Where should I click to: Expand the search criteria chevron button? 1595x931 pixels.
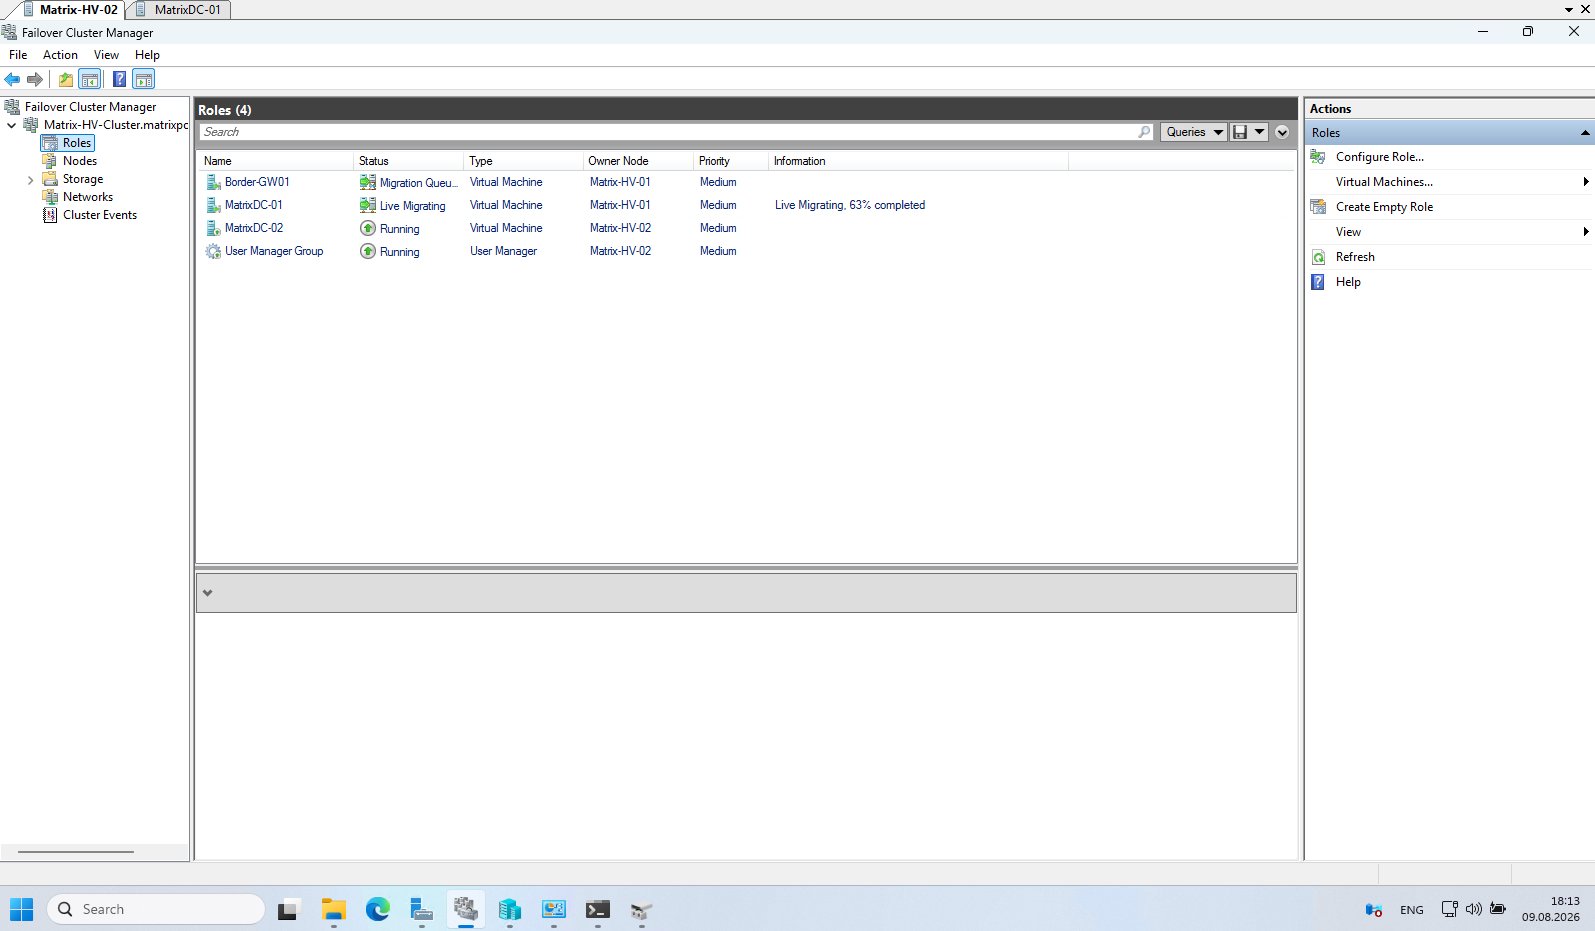(x=1282, y=132)
